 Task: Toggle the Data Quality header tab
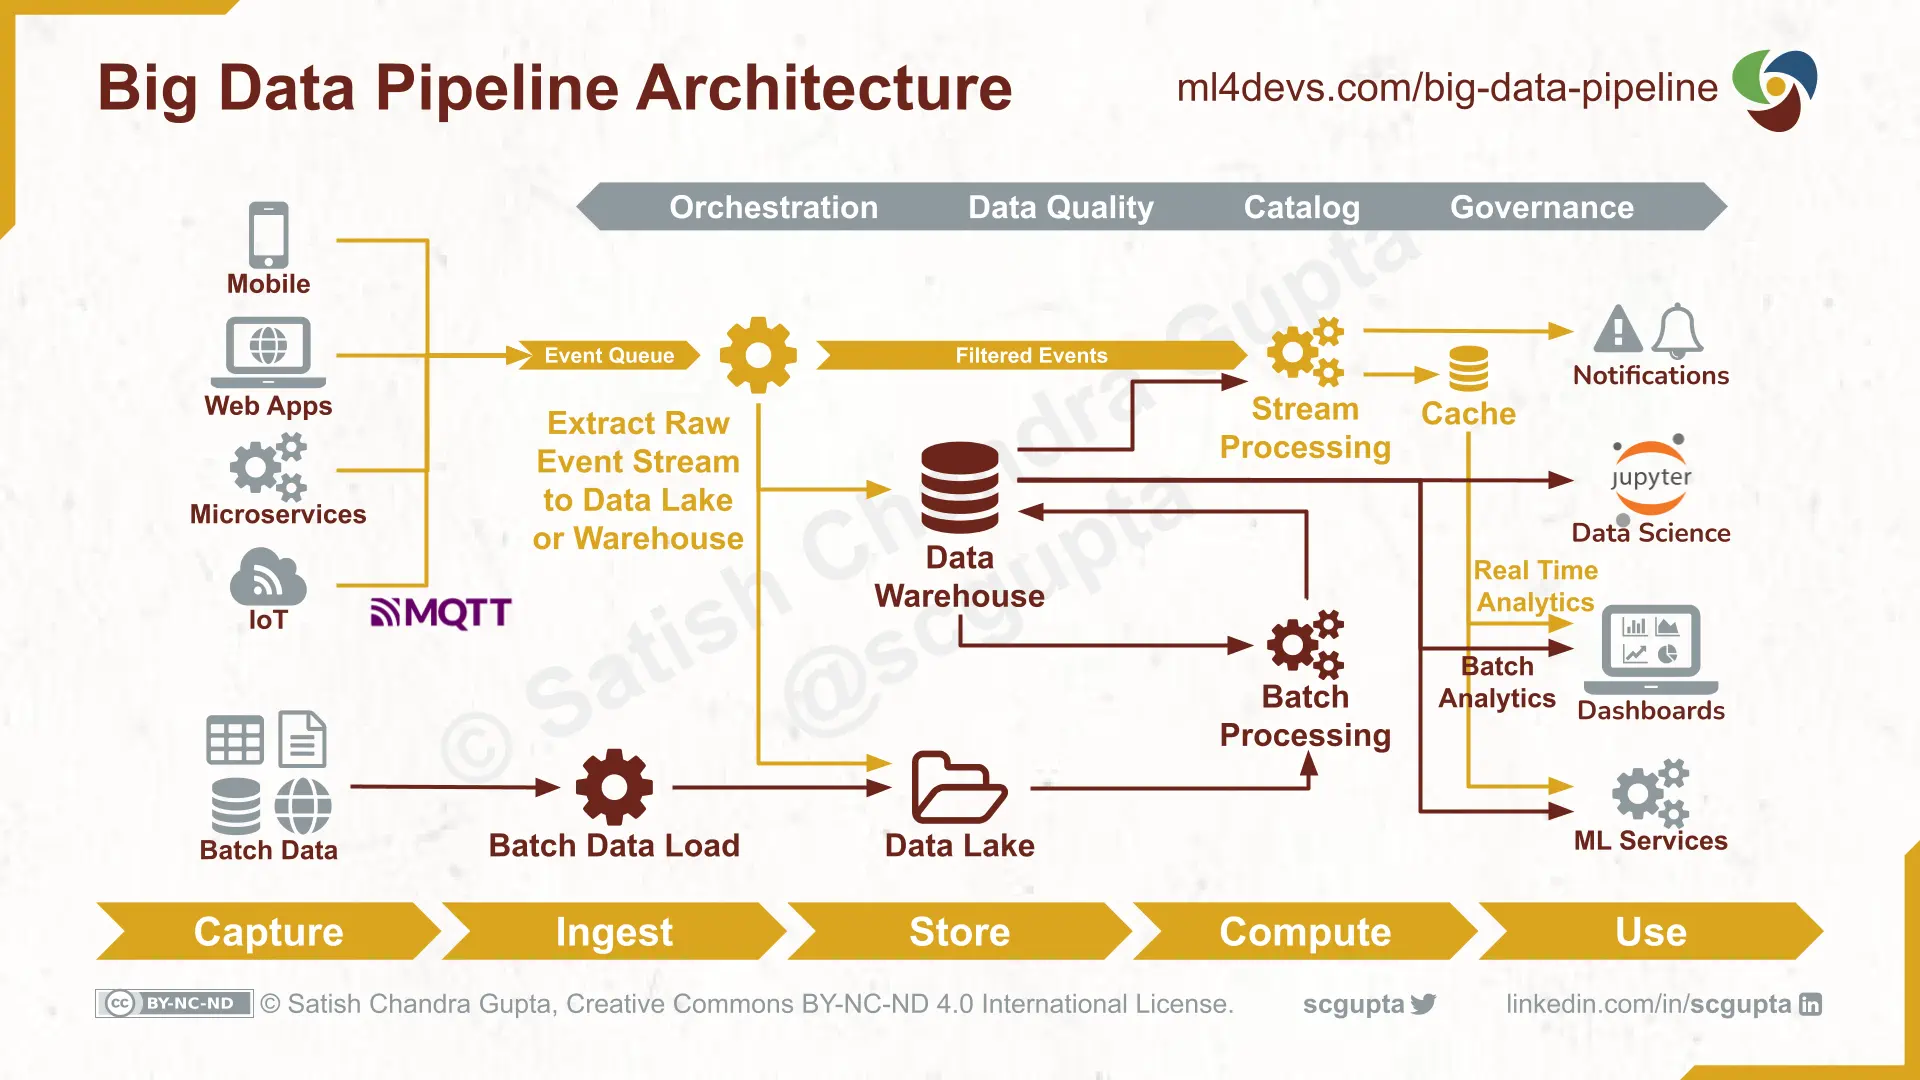[x=1062, y=207]
